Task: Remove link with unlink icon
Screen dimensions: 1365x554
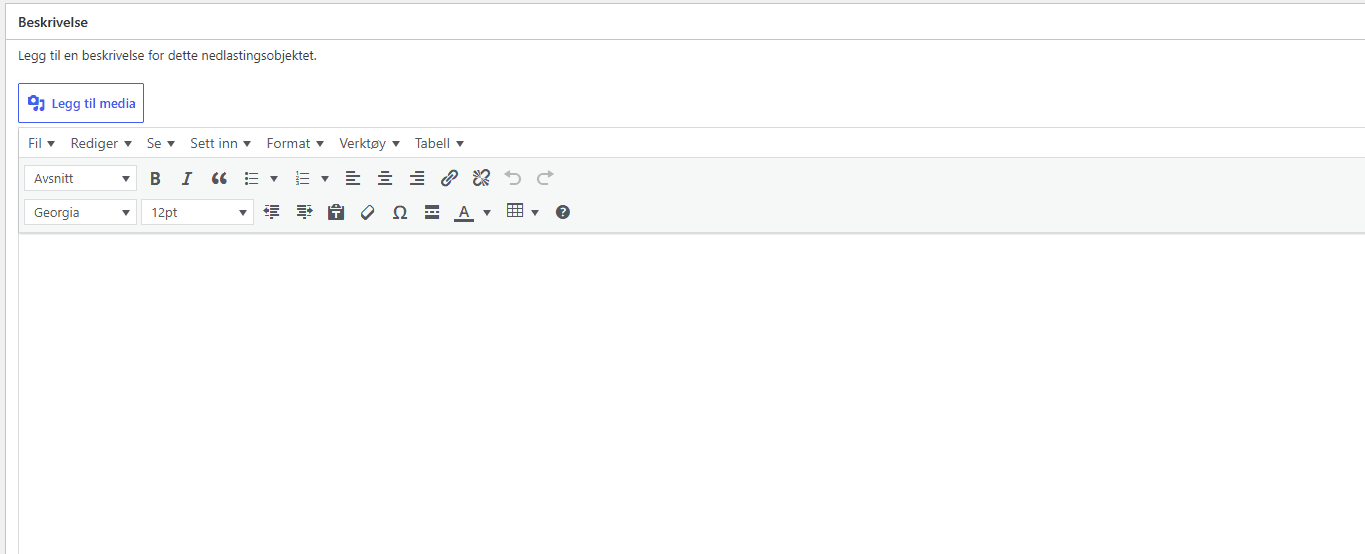Action: [481, 178]
